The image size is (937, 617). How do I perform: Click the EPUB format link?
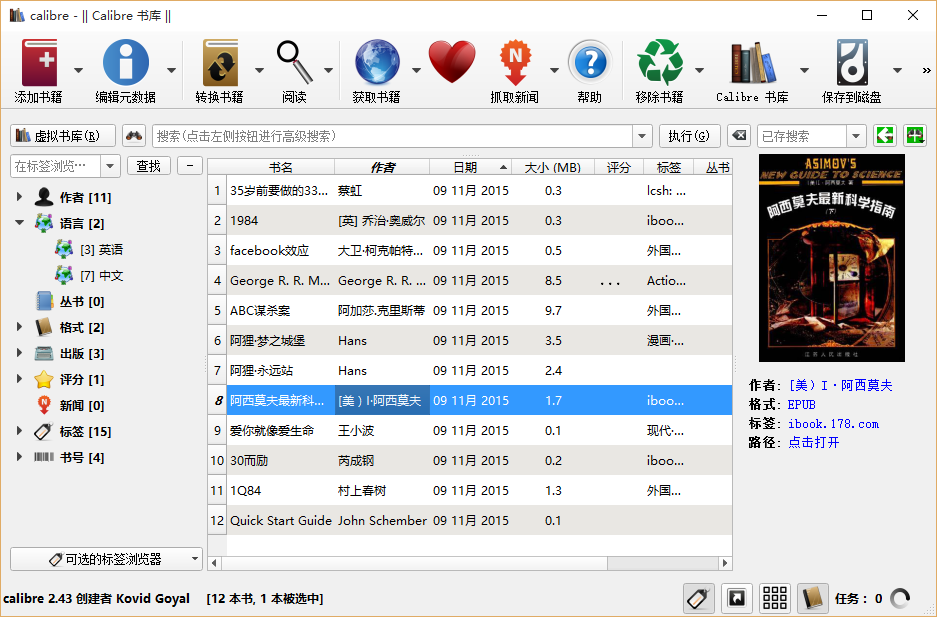tap(802, 405)
